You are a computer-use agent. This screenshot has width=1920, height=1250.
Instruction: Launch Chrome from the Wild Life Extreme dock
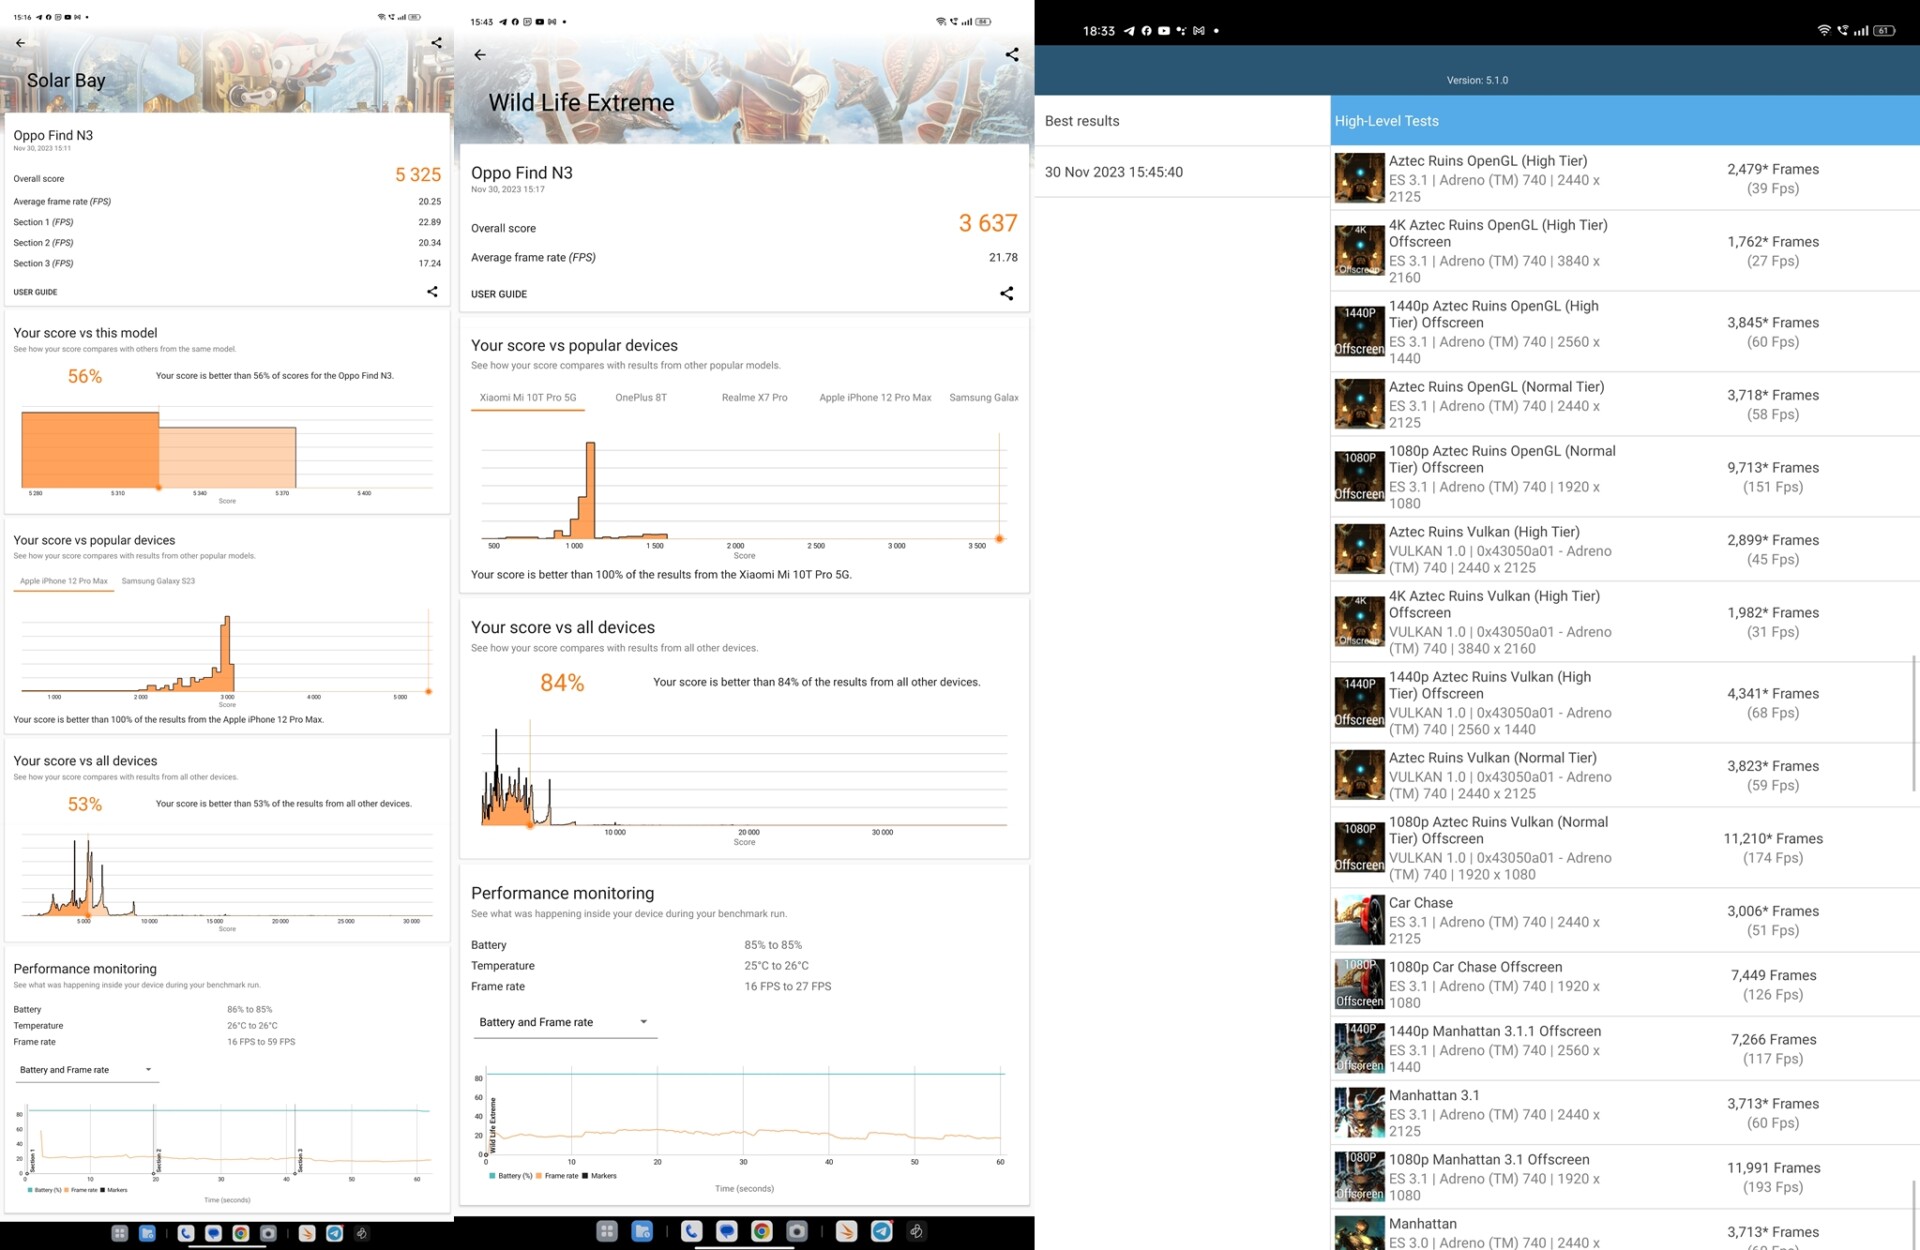tap(762, 1231)
